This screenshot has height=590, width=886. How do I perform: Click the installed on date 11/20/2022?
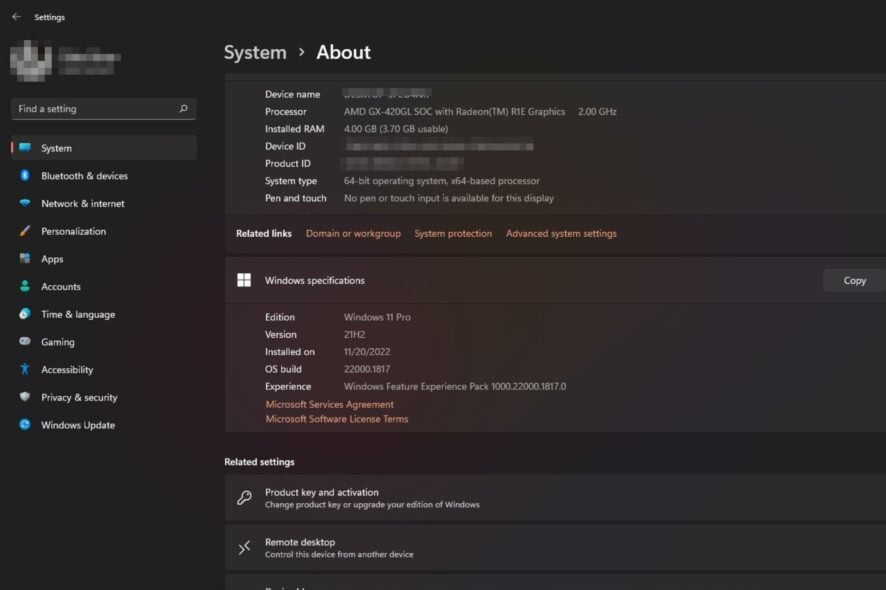pos(367,352)
